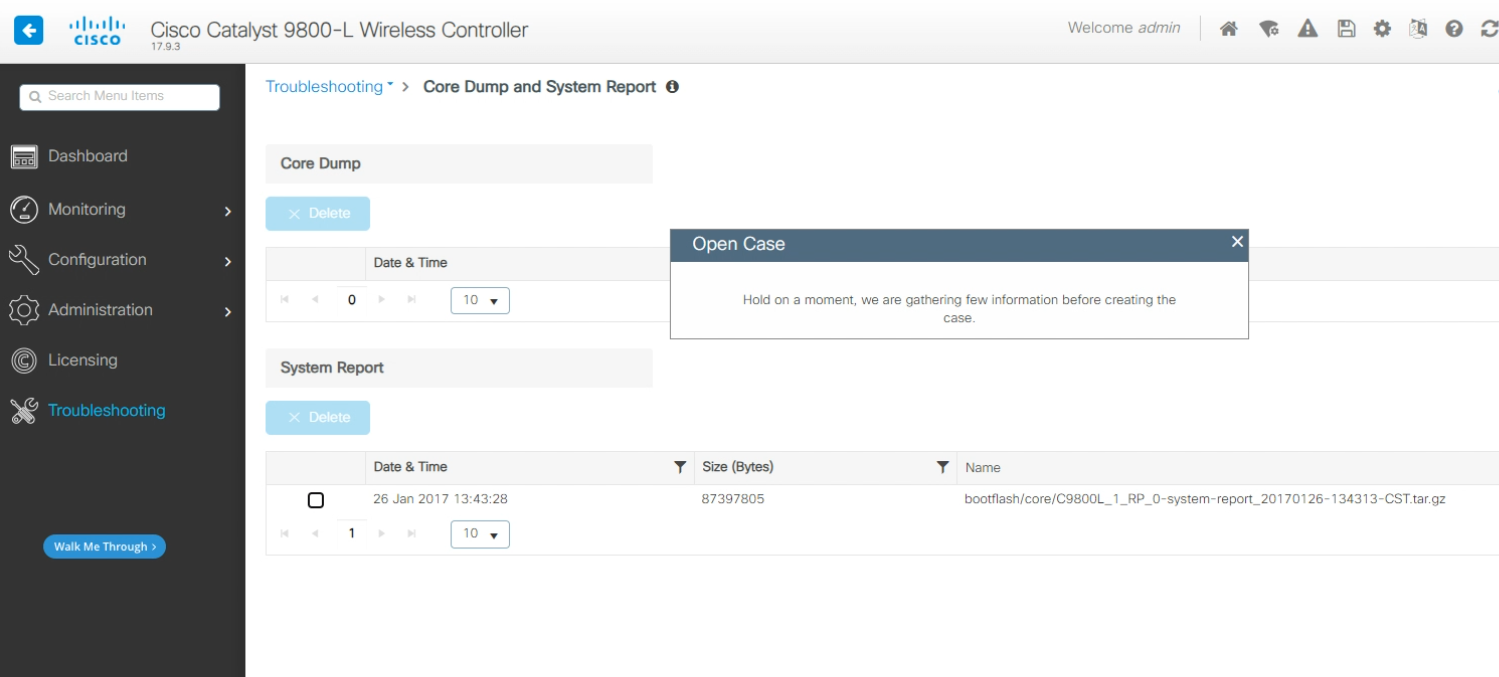
Task: Click the Cisco Catalyst 9800-L Wireless Controller title
Action: pos(339,30)
